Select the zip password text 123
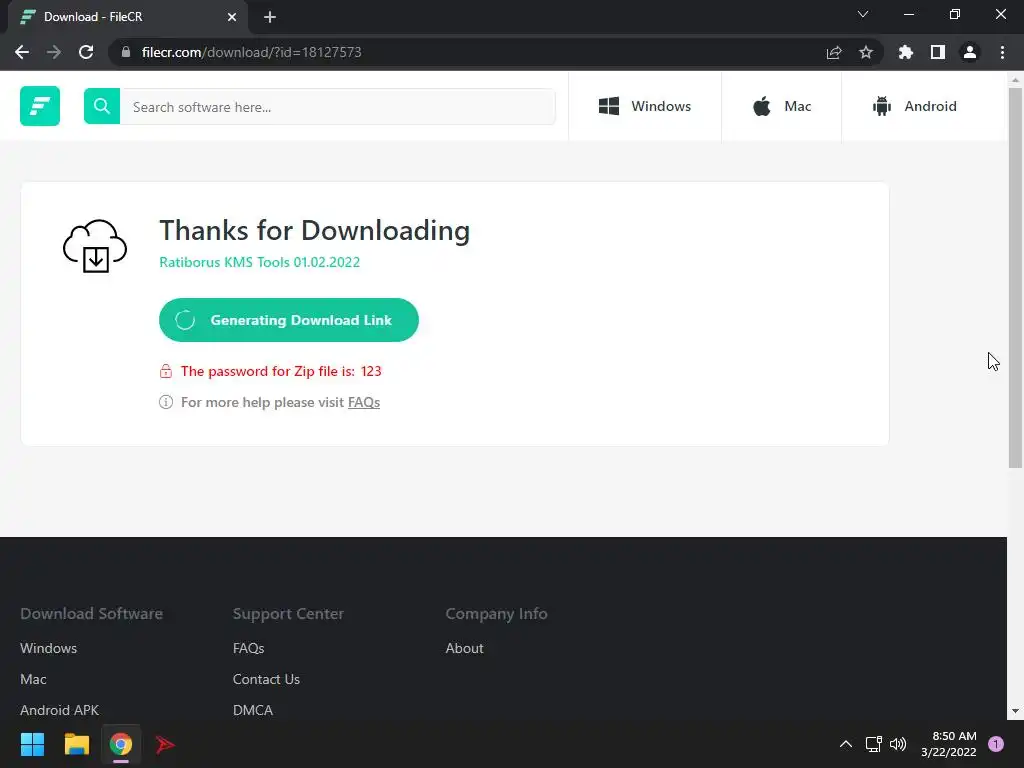Screen dimensions: 1024x768 click(x=371, y=371)
